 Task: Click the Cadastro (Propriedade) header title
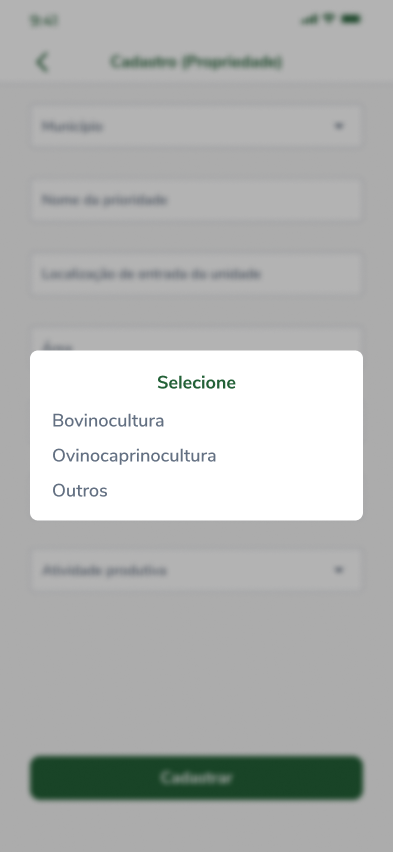[x=196, y=62]
